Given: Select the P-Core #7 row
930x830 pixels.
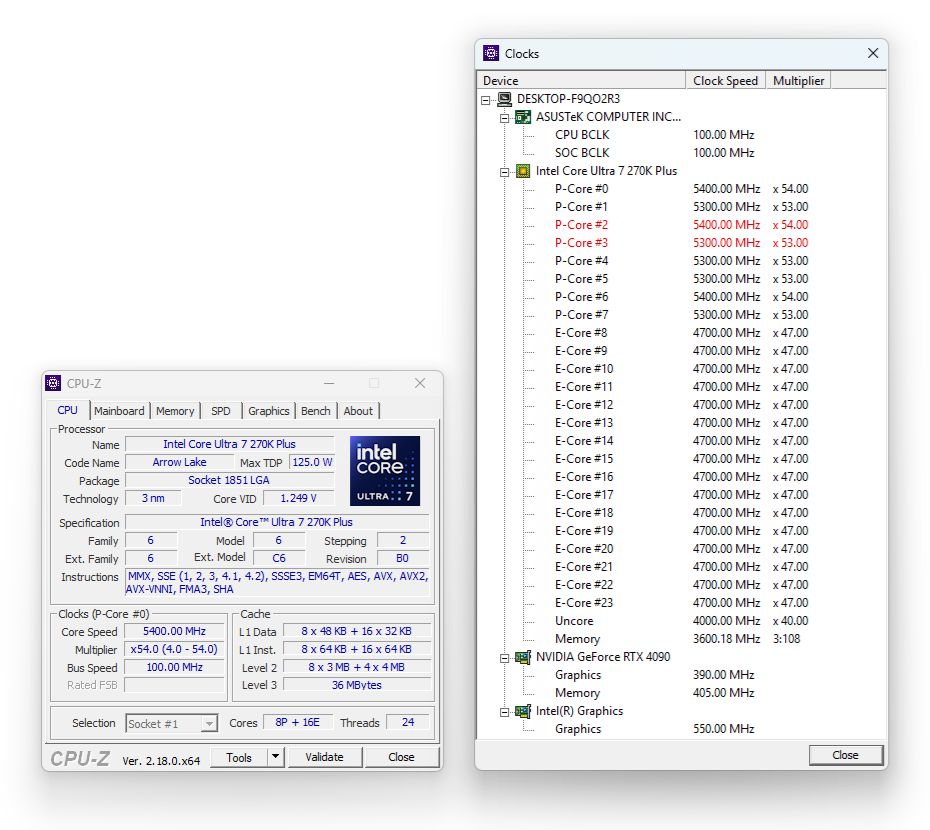Looking at the screenshot, I should tap(681, 314).
